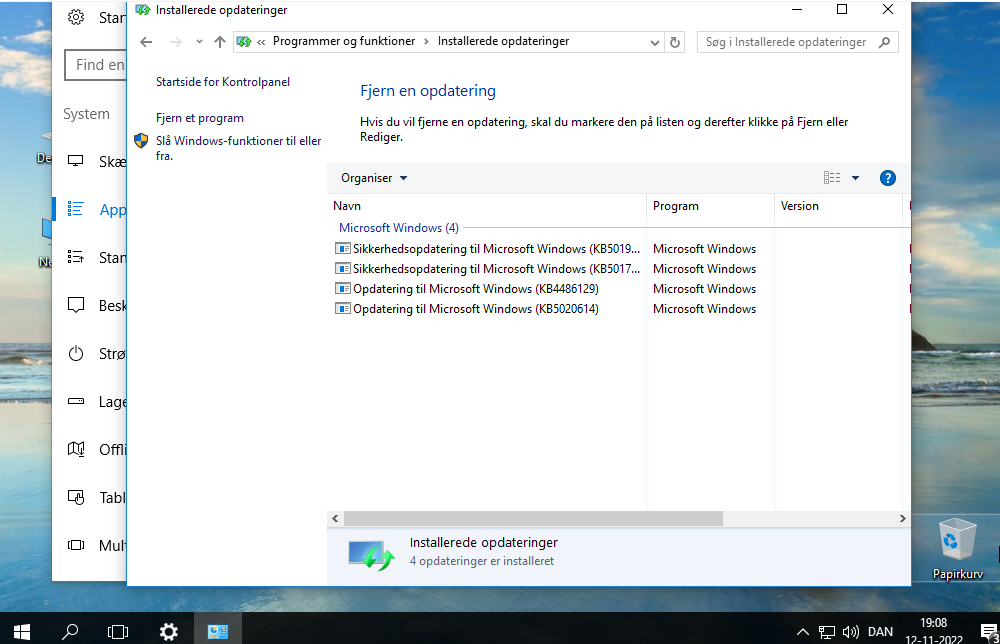Select the App list item in Settings
This screenshot has width=1000, height=644.
[91, 209]
